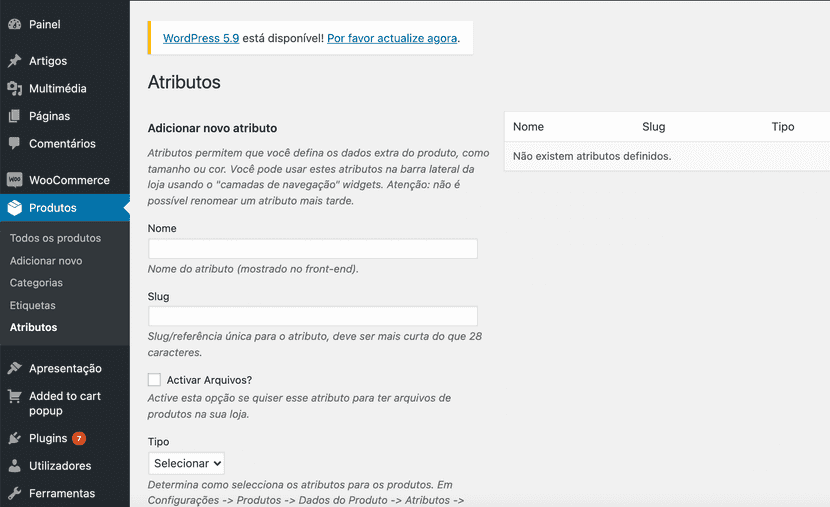830x507 pixels.
Task: Click the WooCommerce logo icon
Action: (14, 180)
